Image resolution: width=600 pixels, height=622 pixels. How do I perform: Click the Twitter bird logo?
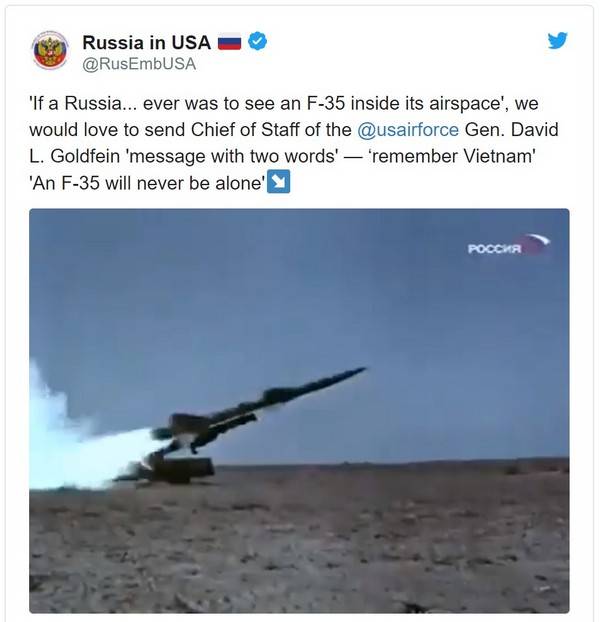[557, 40]
